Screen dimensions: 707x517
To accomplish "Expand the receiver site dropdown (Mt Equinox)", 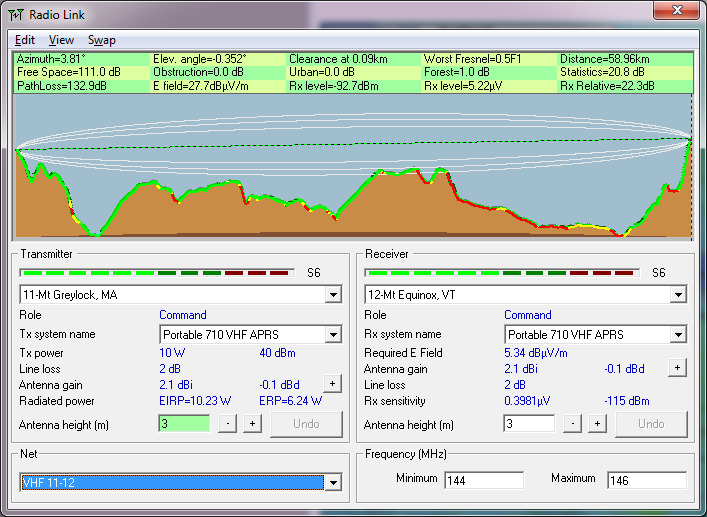I will point(678,295).
